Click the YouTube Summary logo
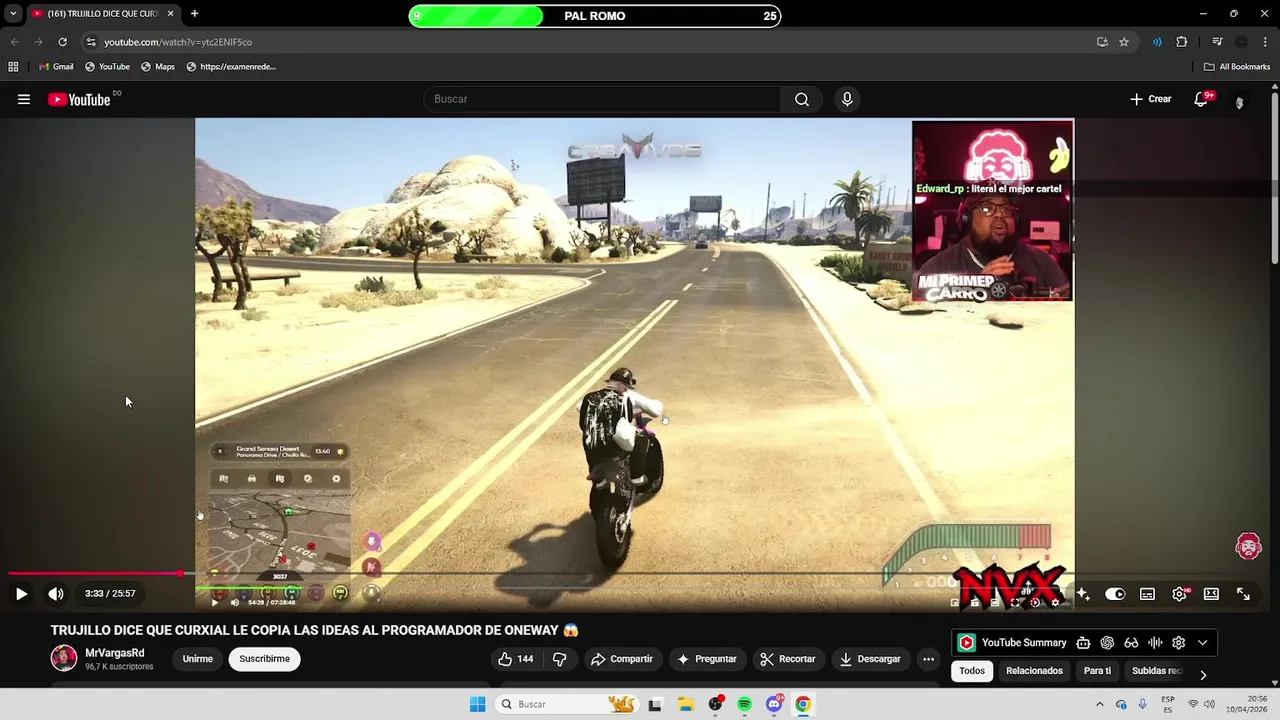Screen dimensions: 1280x720 click(966, 643)
